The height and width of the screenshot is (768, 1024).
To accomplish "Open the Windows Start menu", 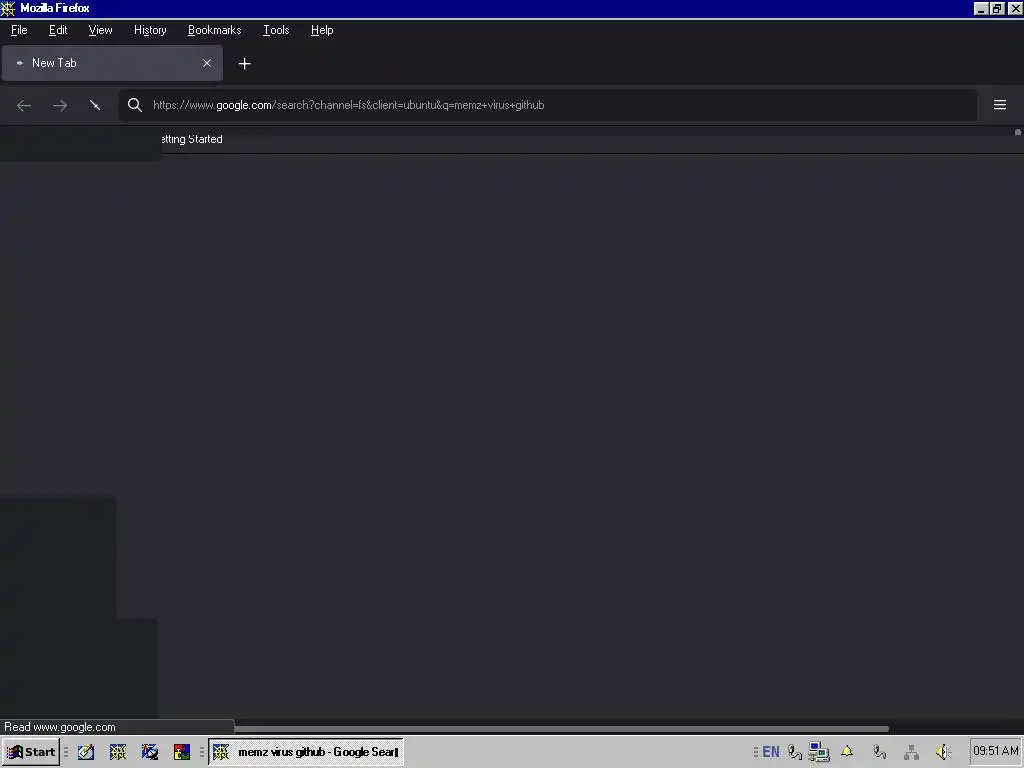I will click(x=31, y=752).
